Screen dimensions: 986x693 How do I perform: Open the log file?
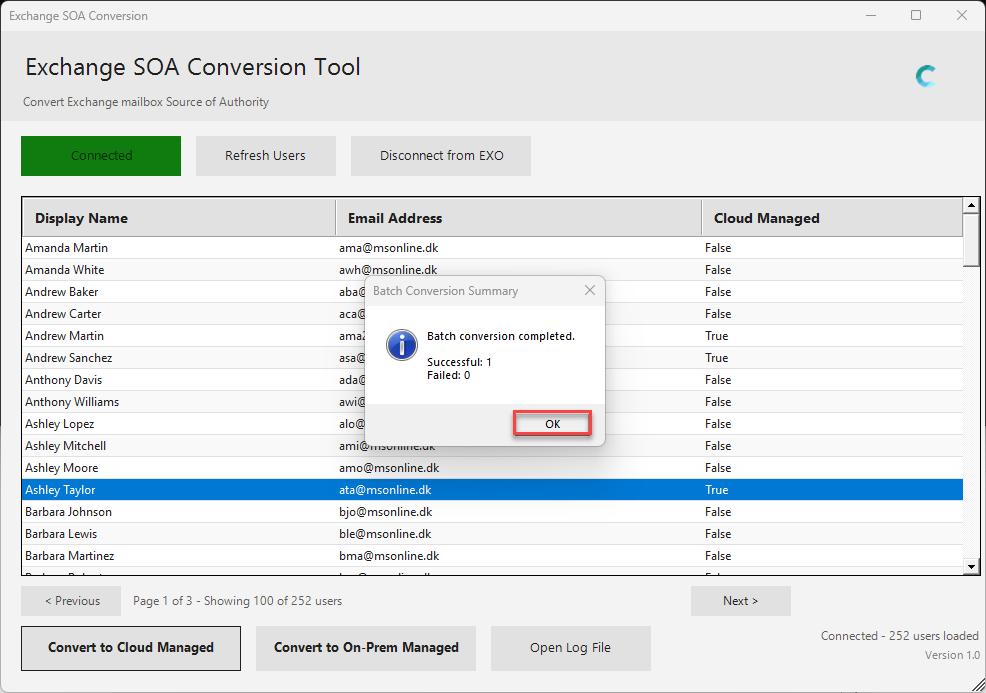pyautogui.click(x=570, y=648)
